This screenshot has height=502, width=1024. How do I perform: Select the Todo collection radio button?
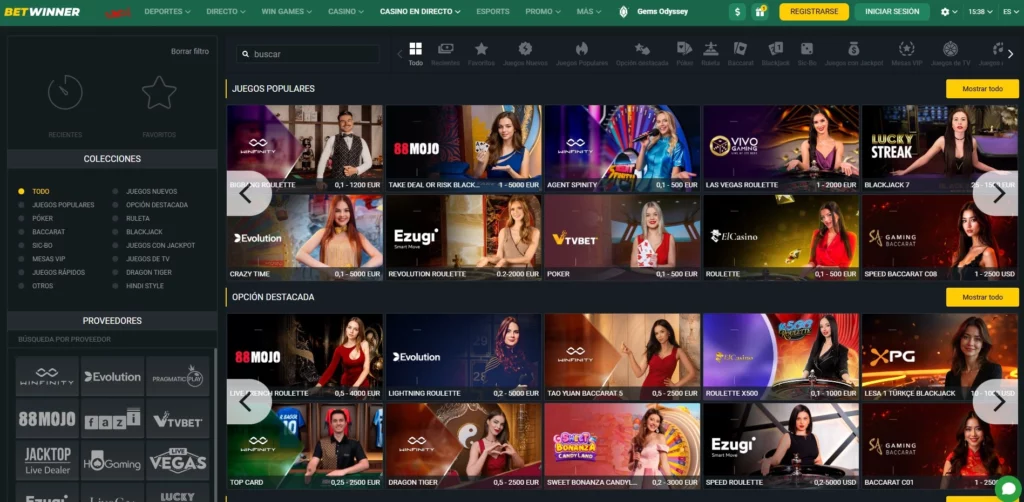(x=22, y=191)
